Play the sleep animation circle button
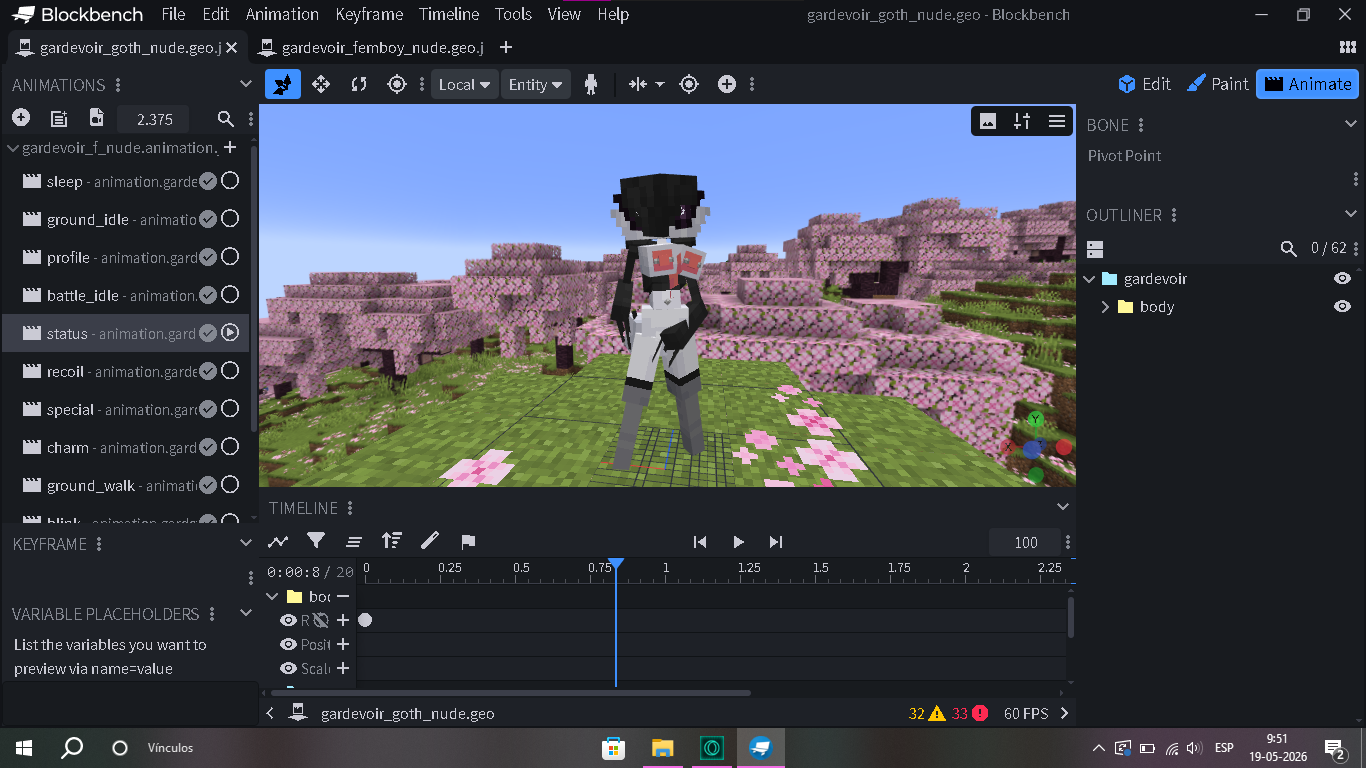 coord(230,181)
